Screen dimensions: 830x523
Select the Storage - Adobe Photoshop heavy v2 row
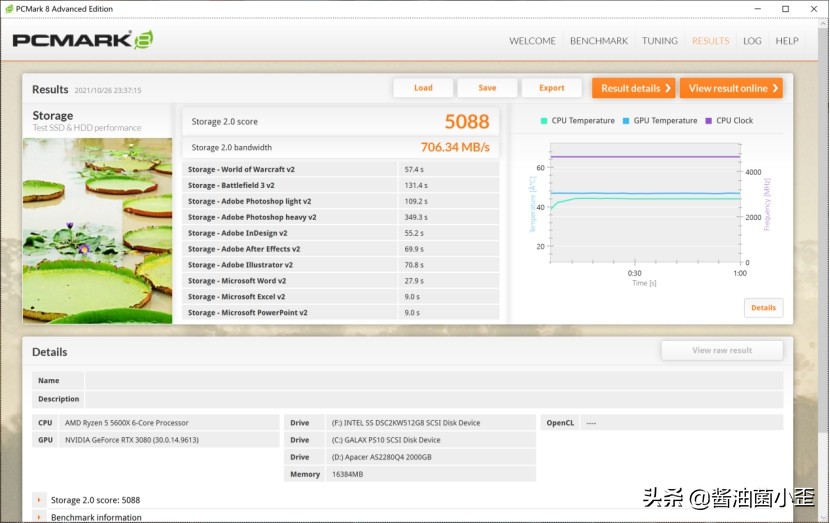[x=341, y=217]
